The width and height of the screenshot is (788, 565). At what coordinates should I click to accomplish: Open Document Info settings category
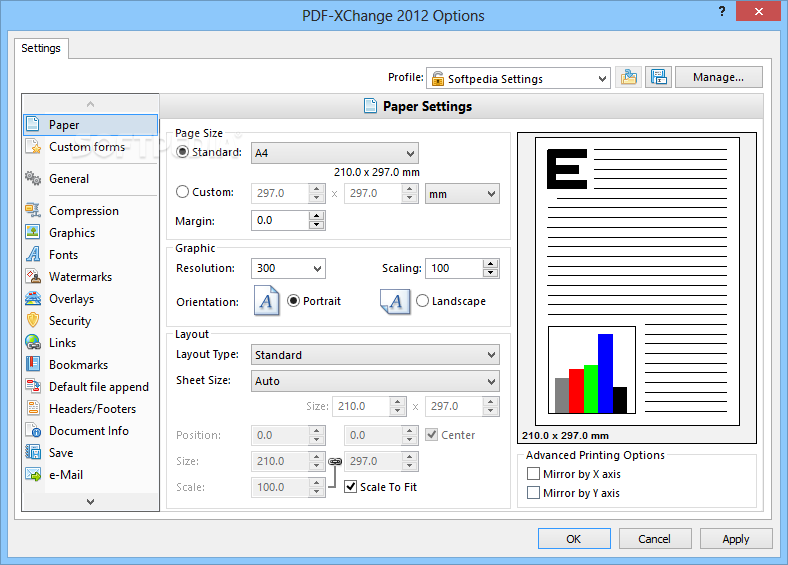[89, 431]
